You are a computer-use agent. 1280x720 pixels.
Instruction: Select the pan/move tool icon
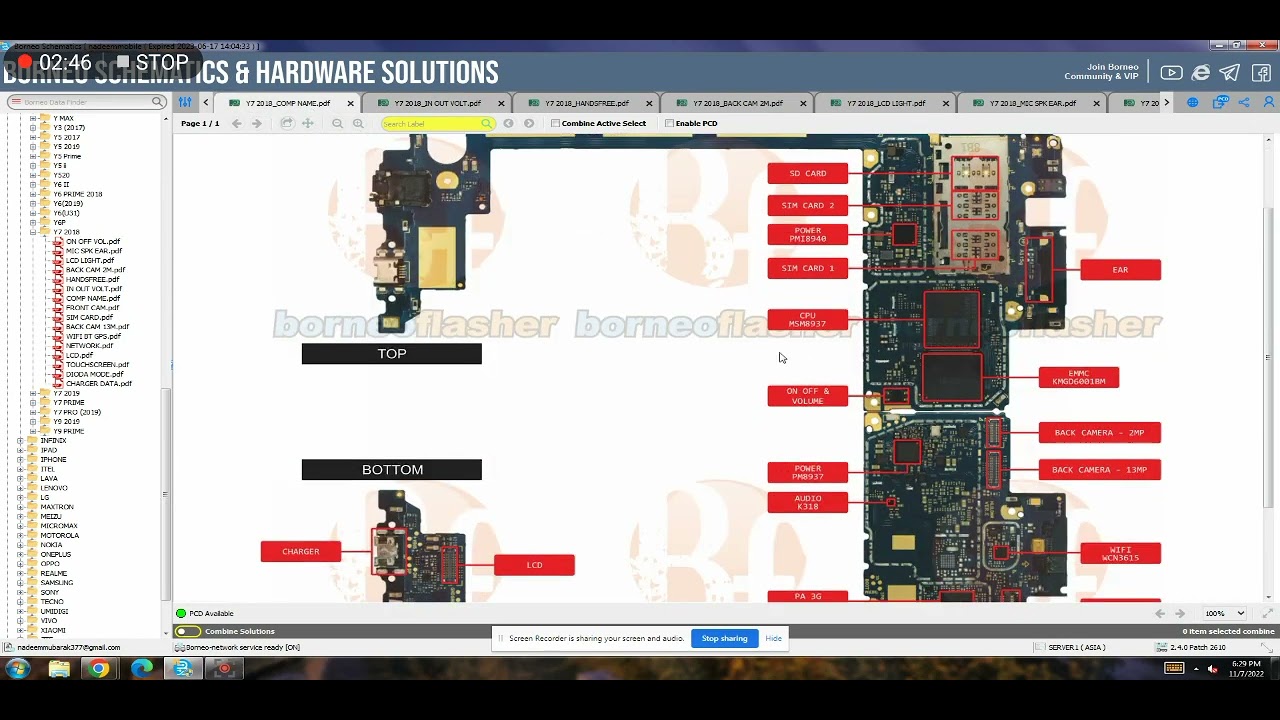(x=308, y=123)
